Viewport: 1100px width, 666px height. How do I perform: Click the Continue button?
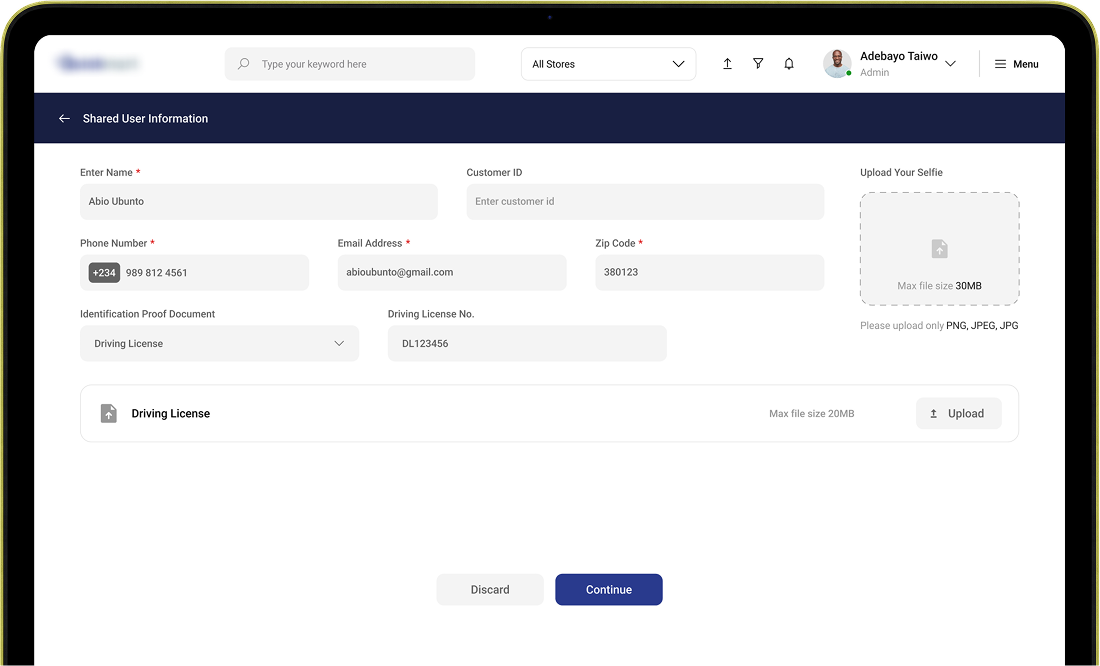(x=609, y=590)
